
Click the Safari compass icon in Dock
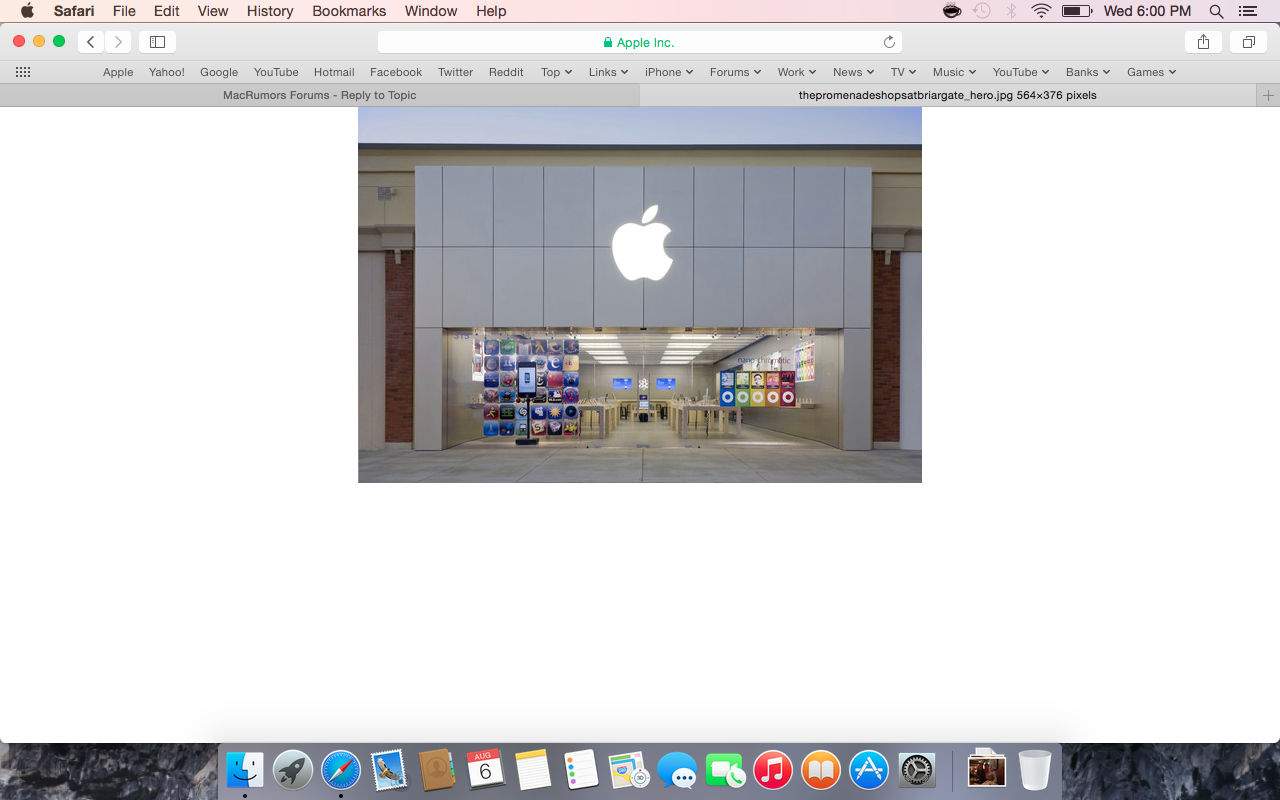tap(341, 770)
